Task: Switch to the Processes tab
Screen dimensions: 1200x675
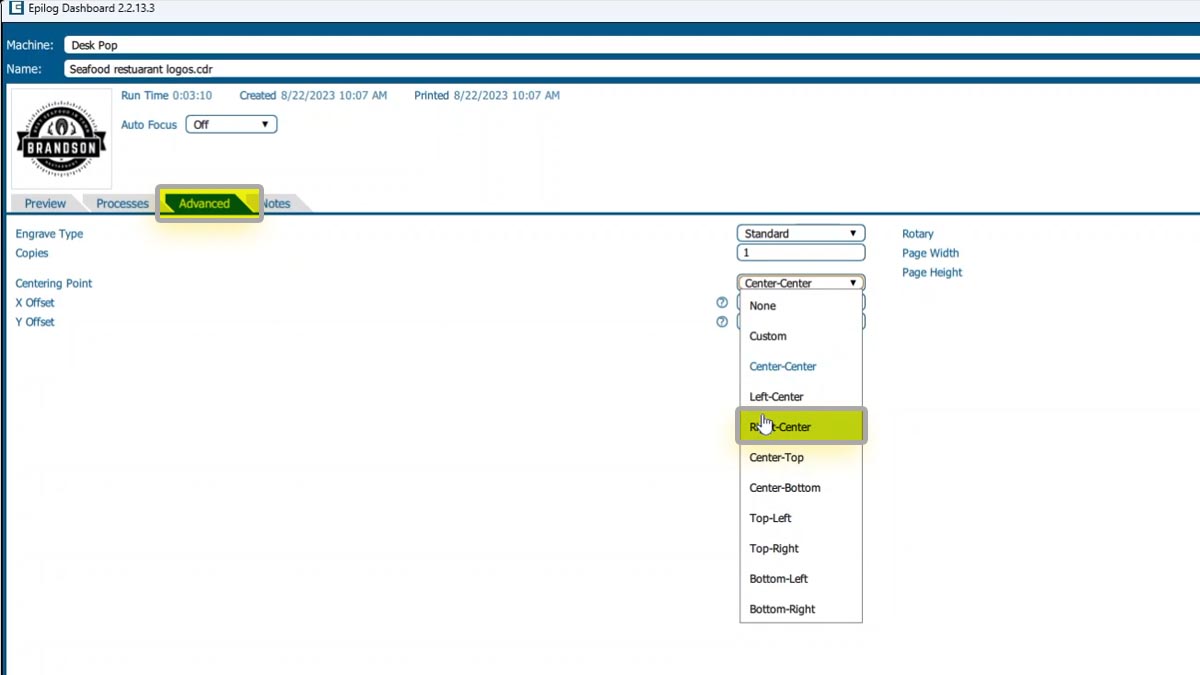Action: click(122, 204)
